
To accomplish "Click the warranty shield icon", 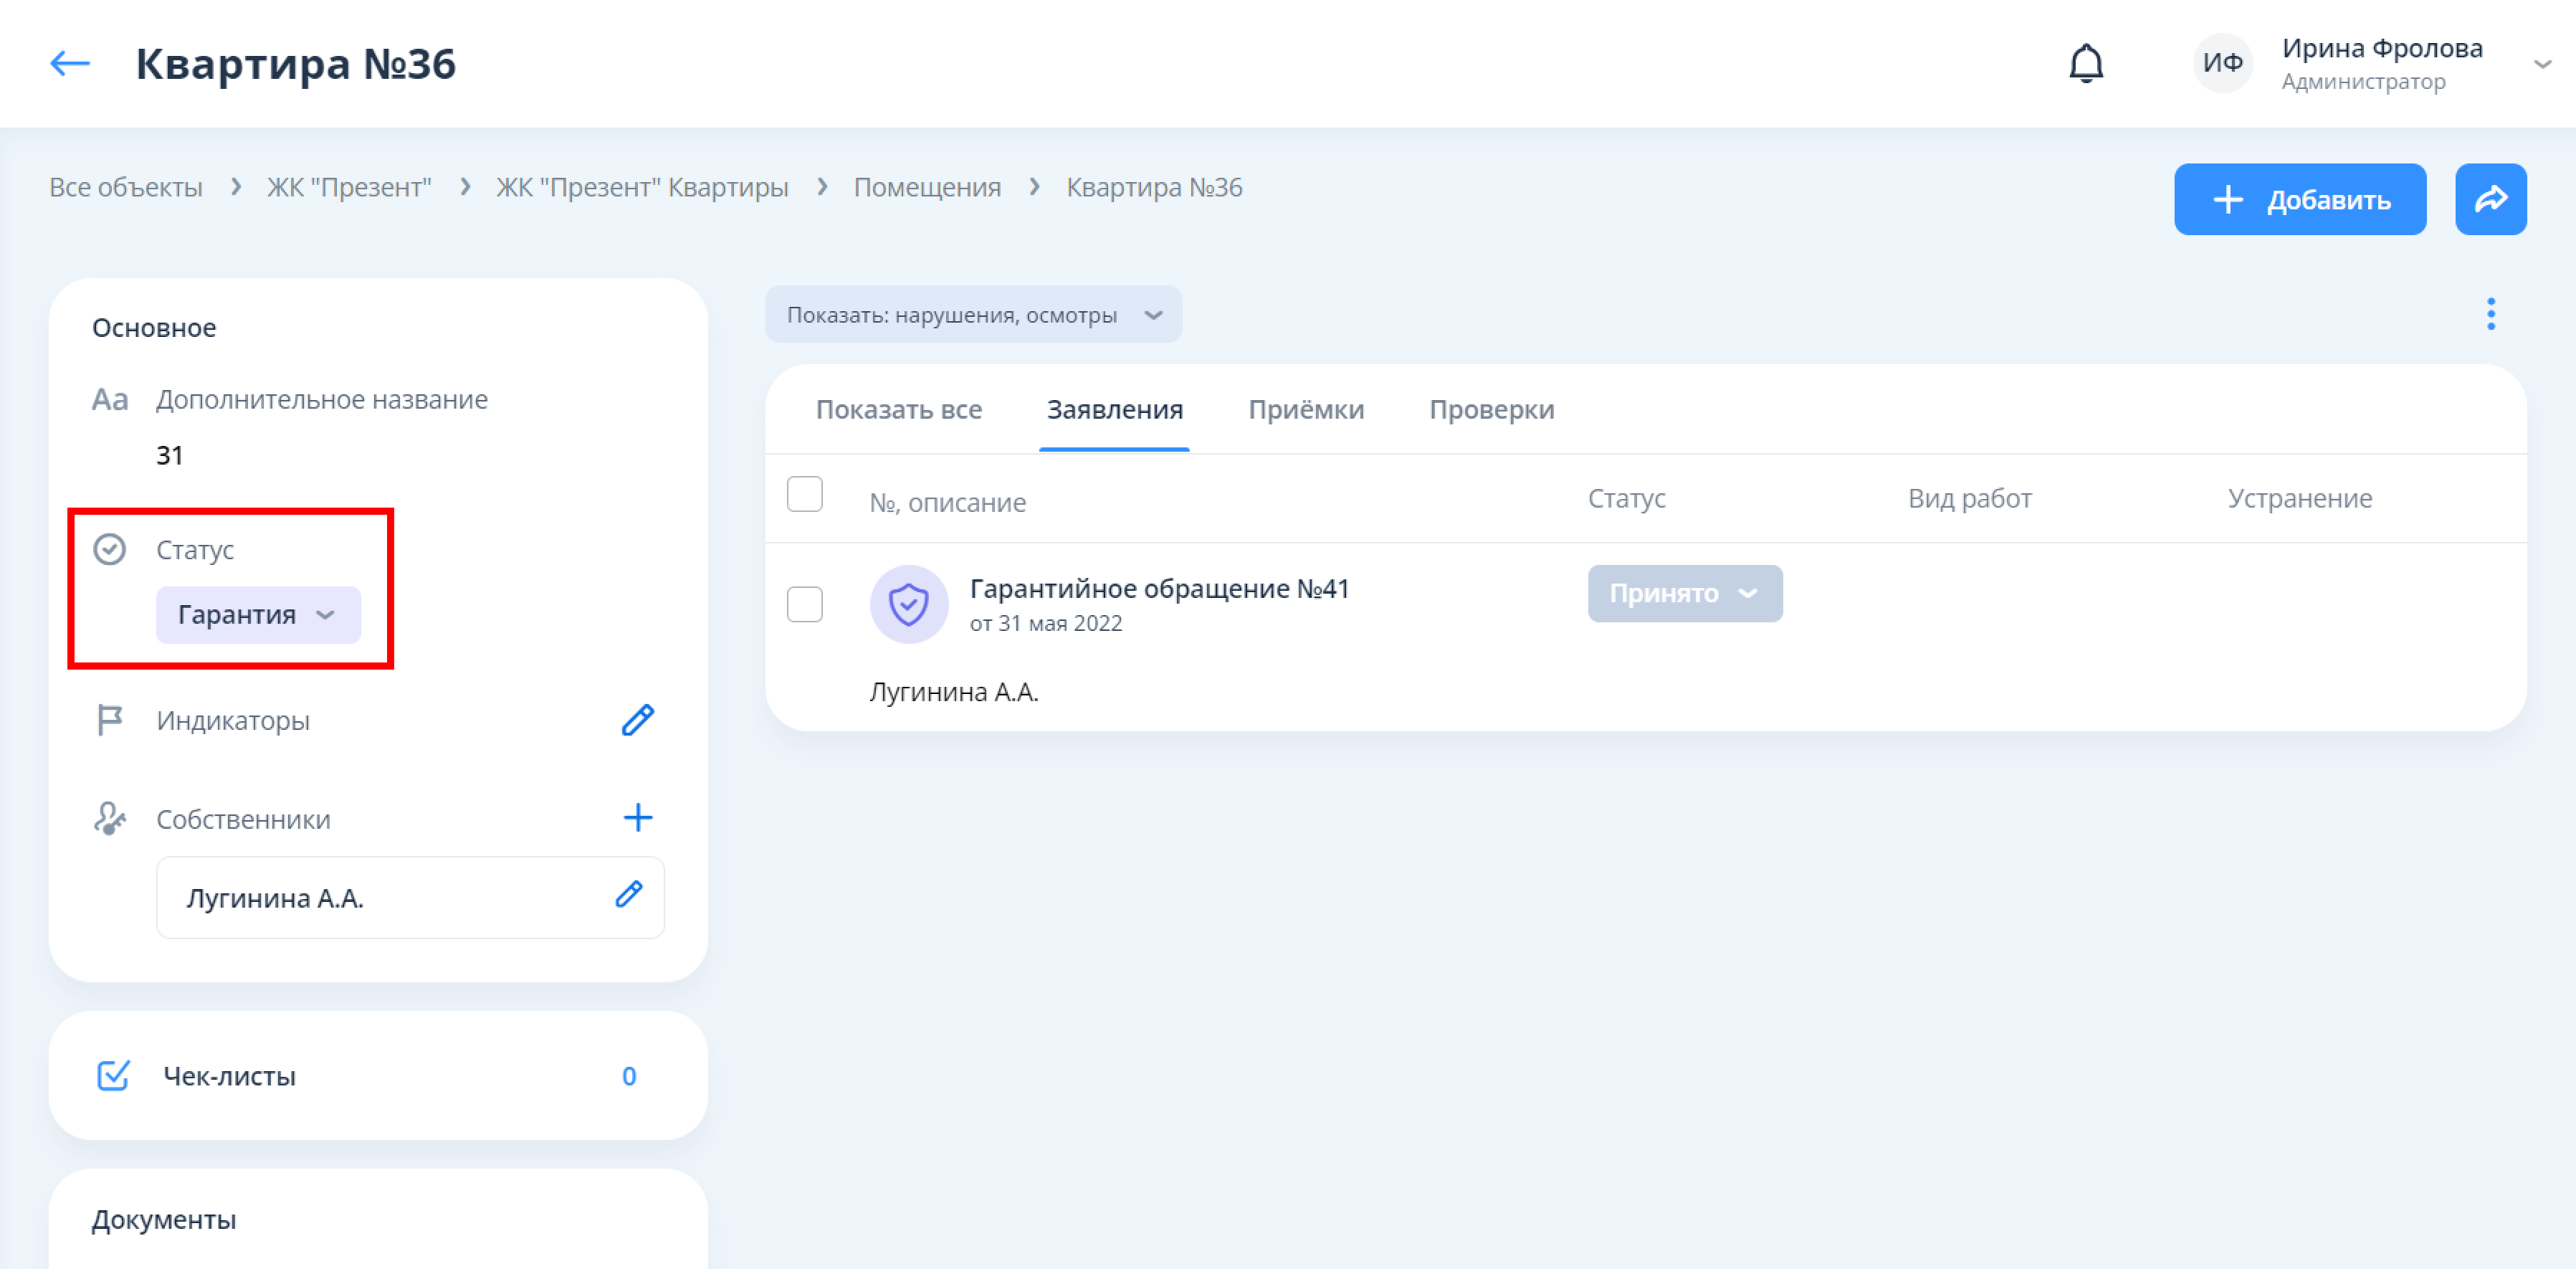I will point(908,604).
